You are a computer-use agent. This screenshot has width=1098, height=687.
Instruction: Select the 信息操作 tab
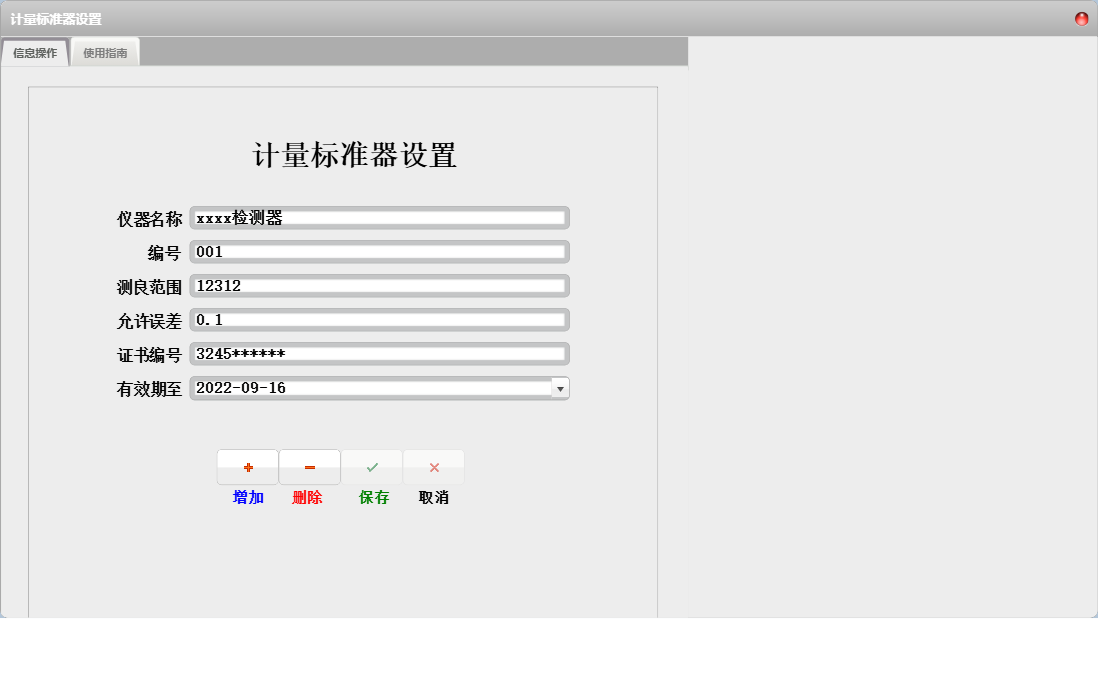35,52
